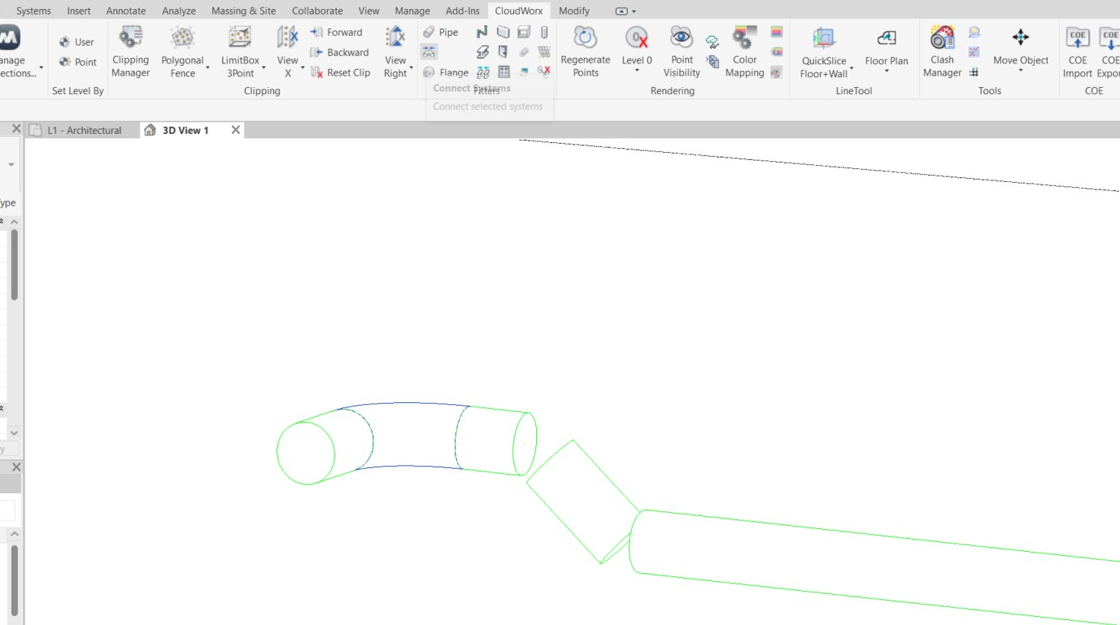Open the Color Mapping tool
This screenshot has height=625, width=1120.
tap(744, 51)
